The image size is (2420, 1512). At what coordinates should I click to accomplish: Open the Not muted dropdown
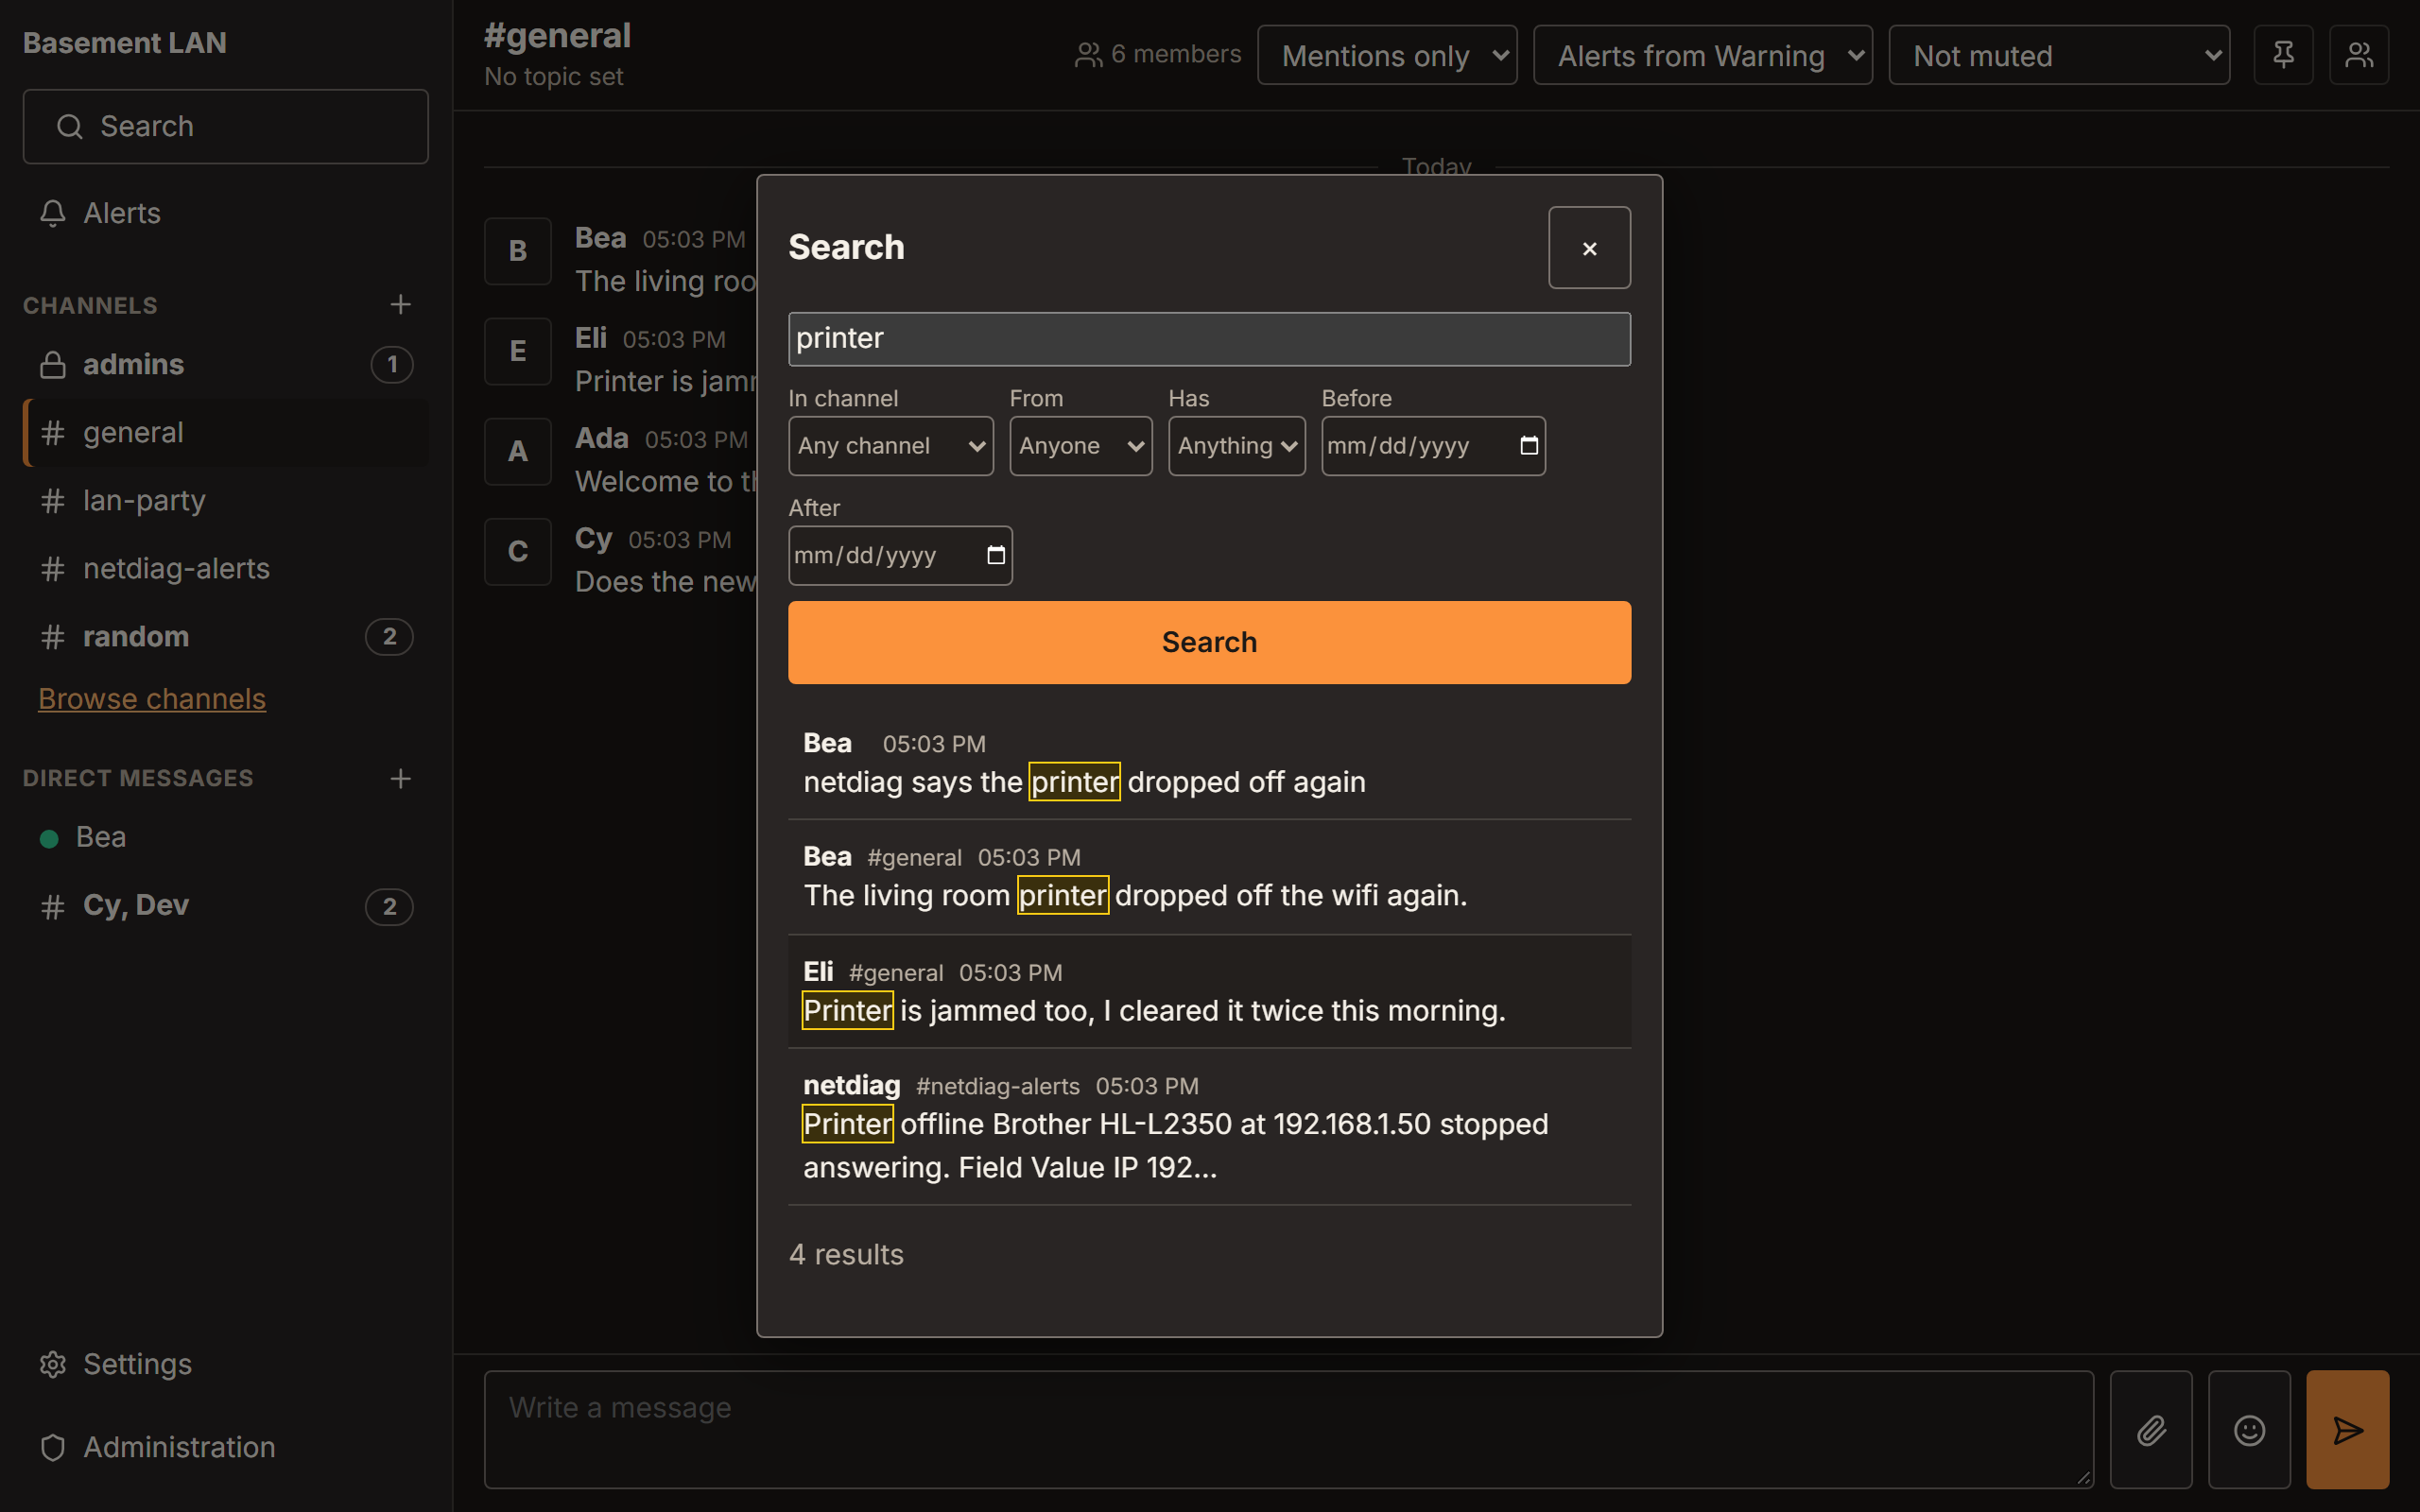2059,55
